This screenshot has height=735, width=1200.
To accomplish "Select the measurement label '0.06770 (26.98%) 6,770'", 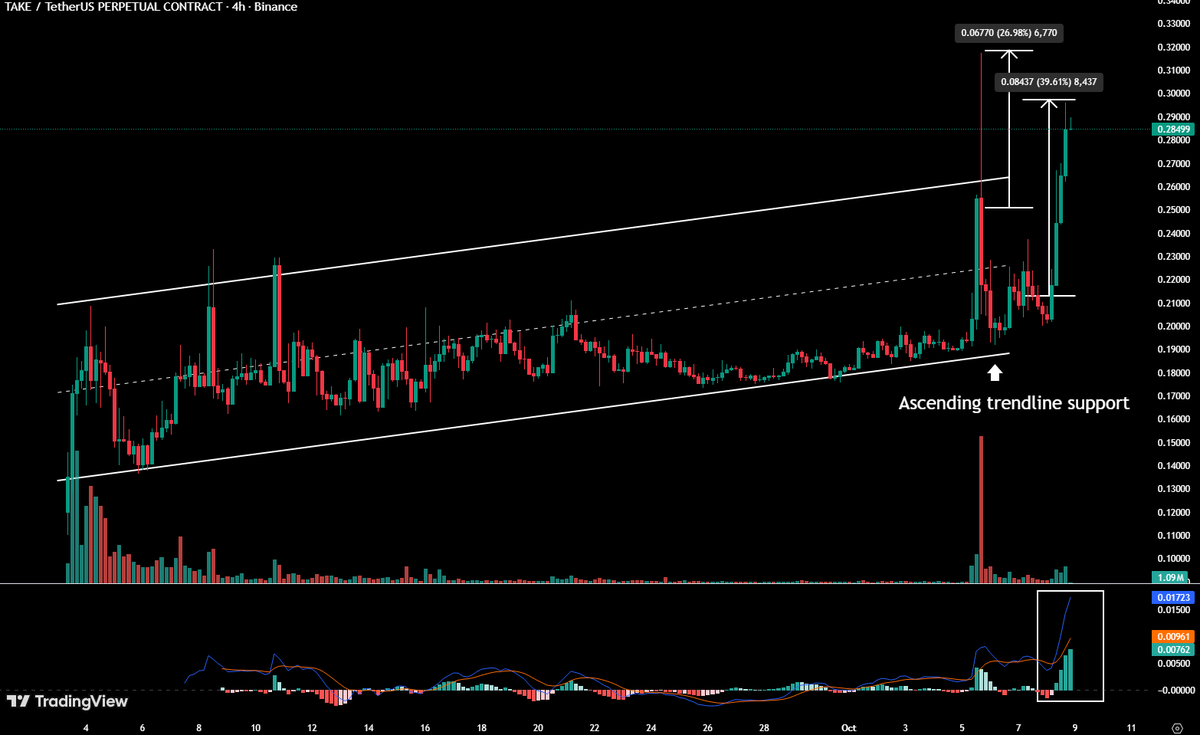I will (1007, 33).
